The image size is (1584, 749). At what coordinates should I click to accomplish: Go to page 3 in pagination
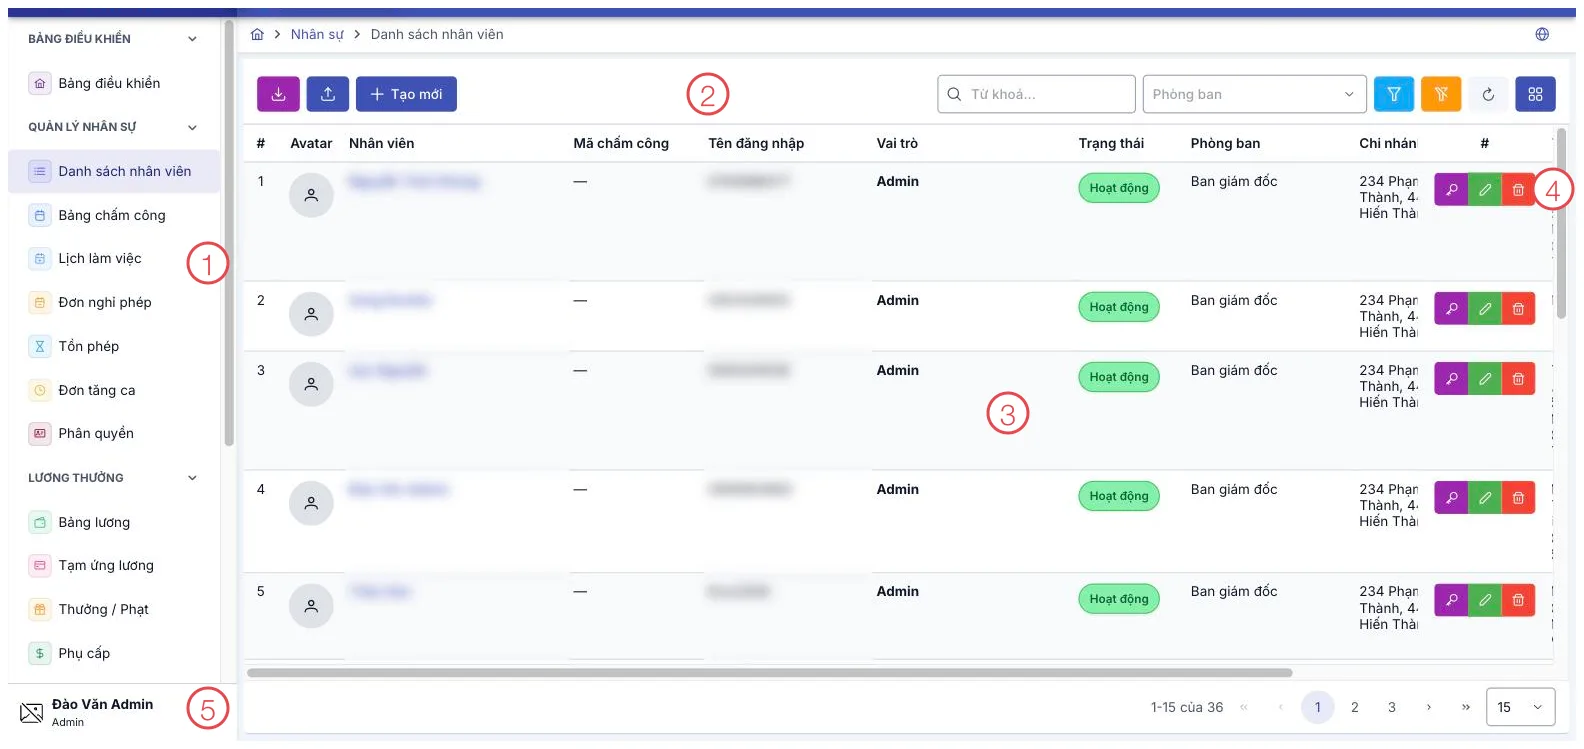(x=1392, y=707)
